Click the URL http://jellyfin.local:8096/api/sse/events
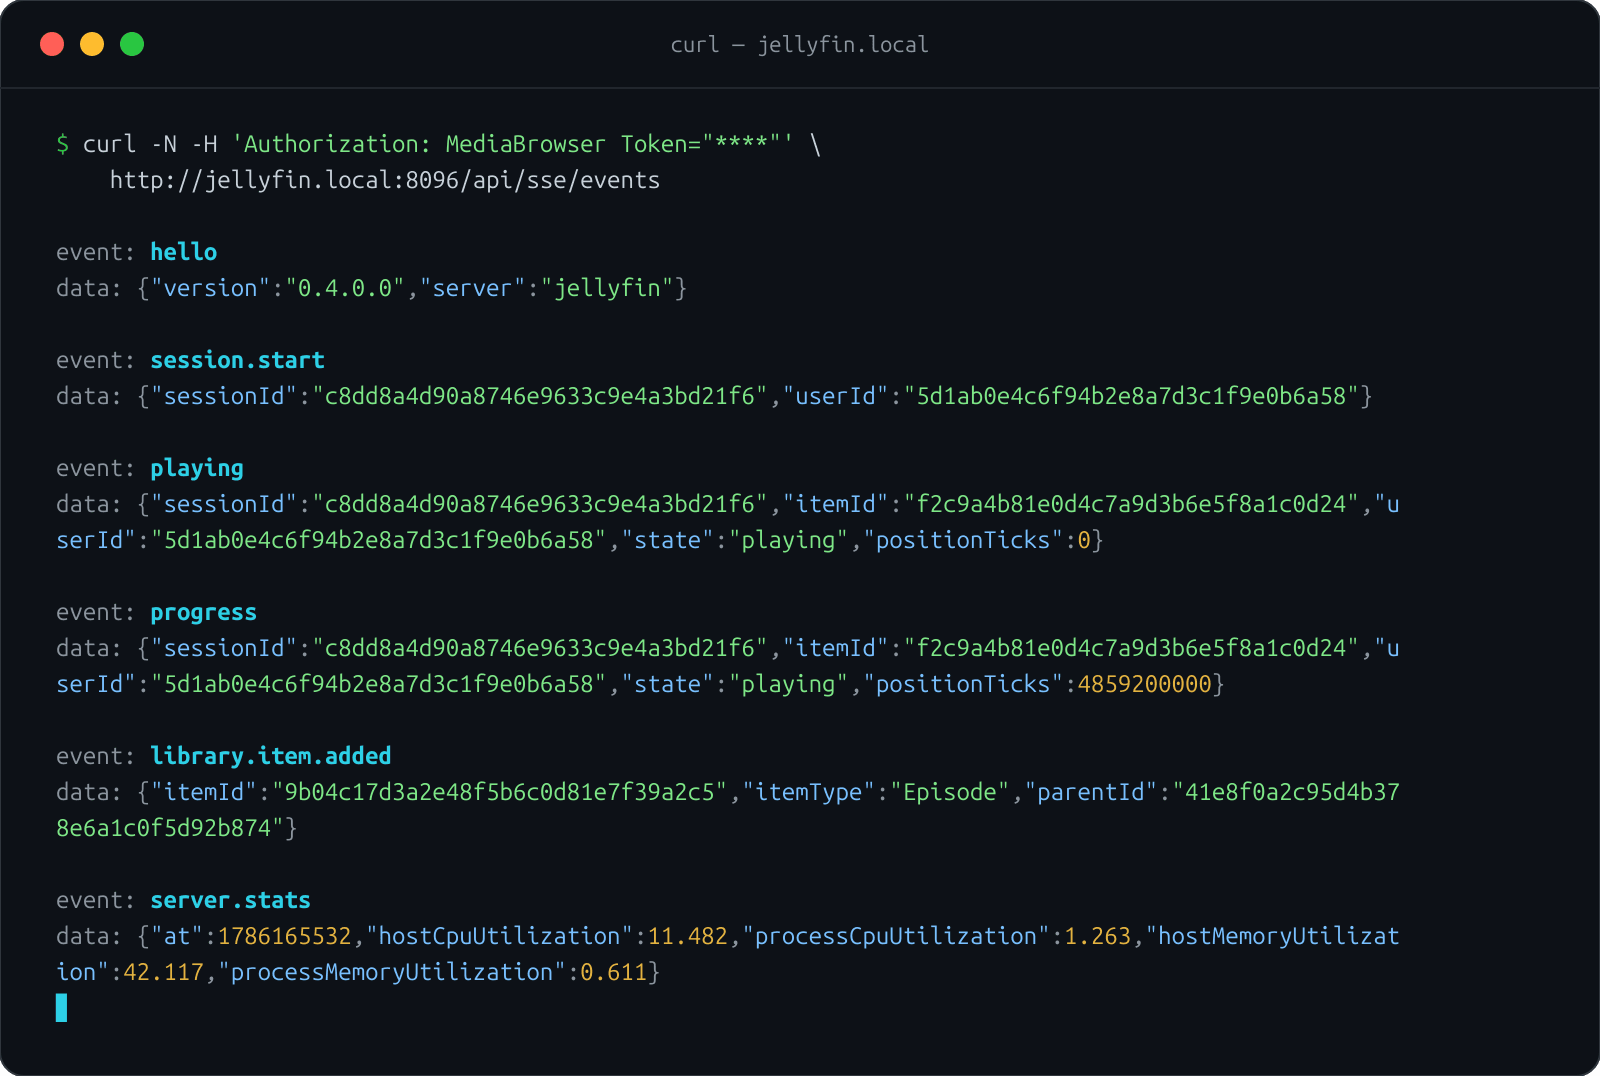 click(x=385, y=180)
